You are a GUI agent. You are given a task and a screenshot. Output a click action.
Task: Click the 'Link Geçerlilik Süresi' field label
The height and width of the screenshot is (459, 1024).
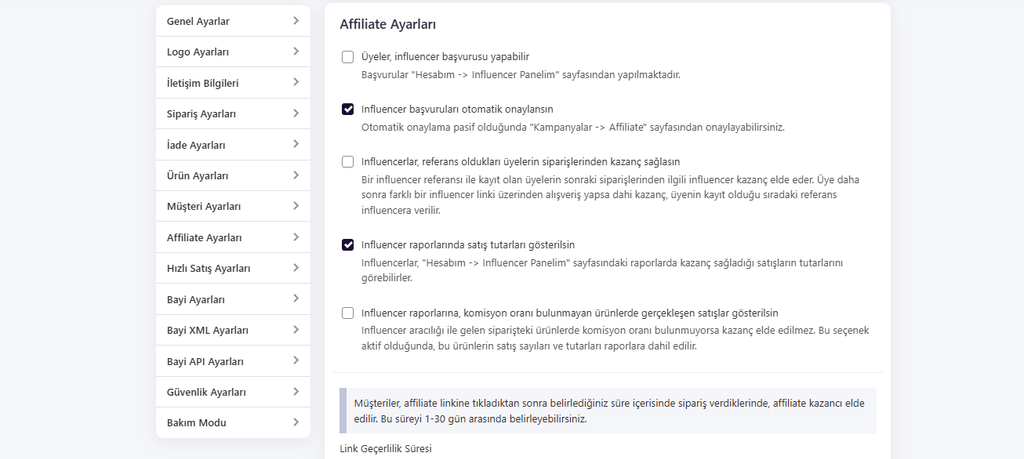tap(386, 449)
